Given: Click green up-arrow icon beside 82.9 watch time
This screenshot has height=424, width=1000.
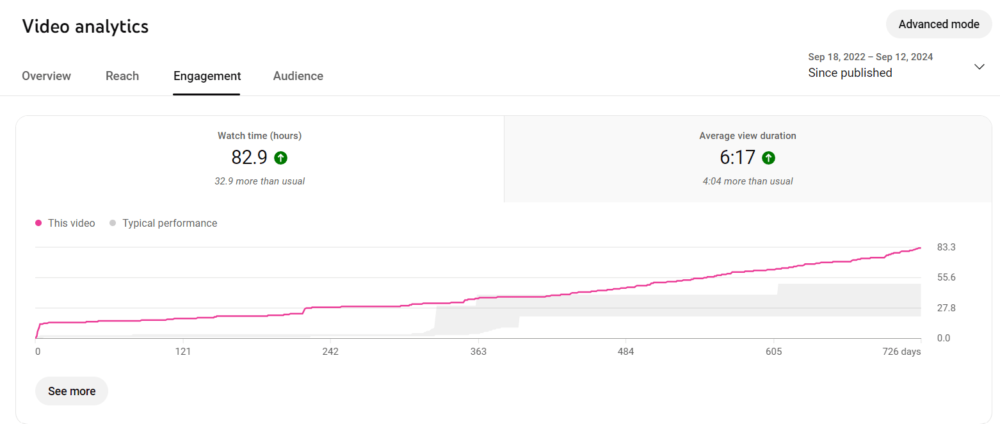Looking at the screenshot, I should click(x=281, y=157).
